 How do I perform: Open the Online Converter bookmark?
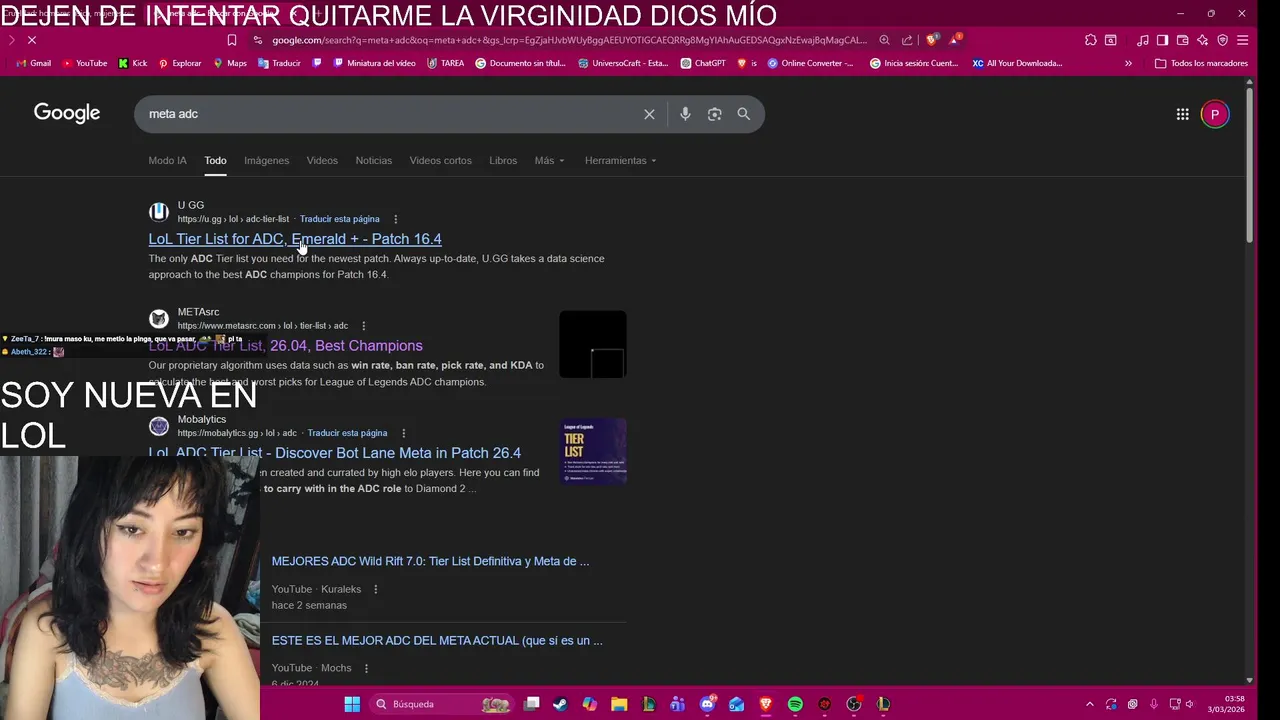click(x=810, y=63)
